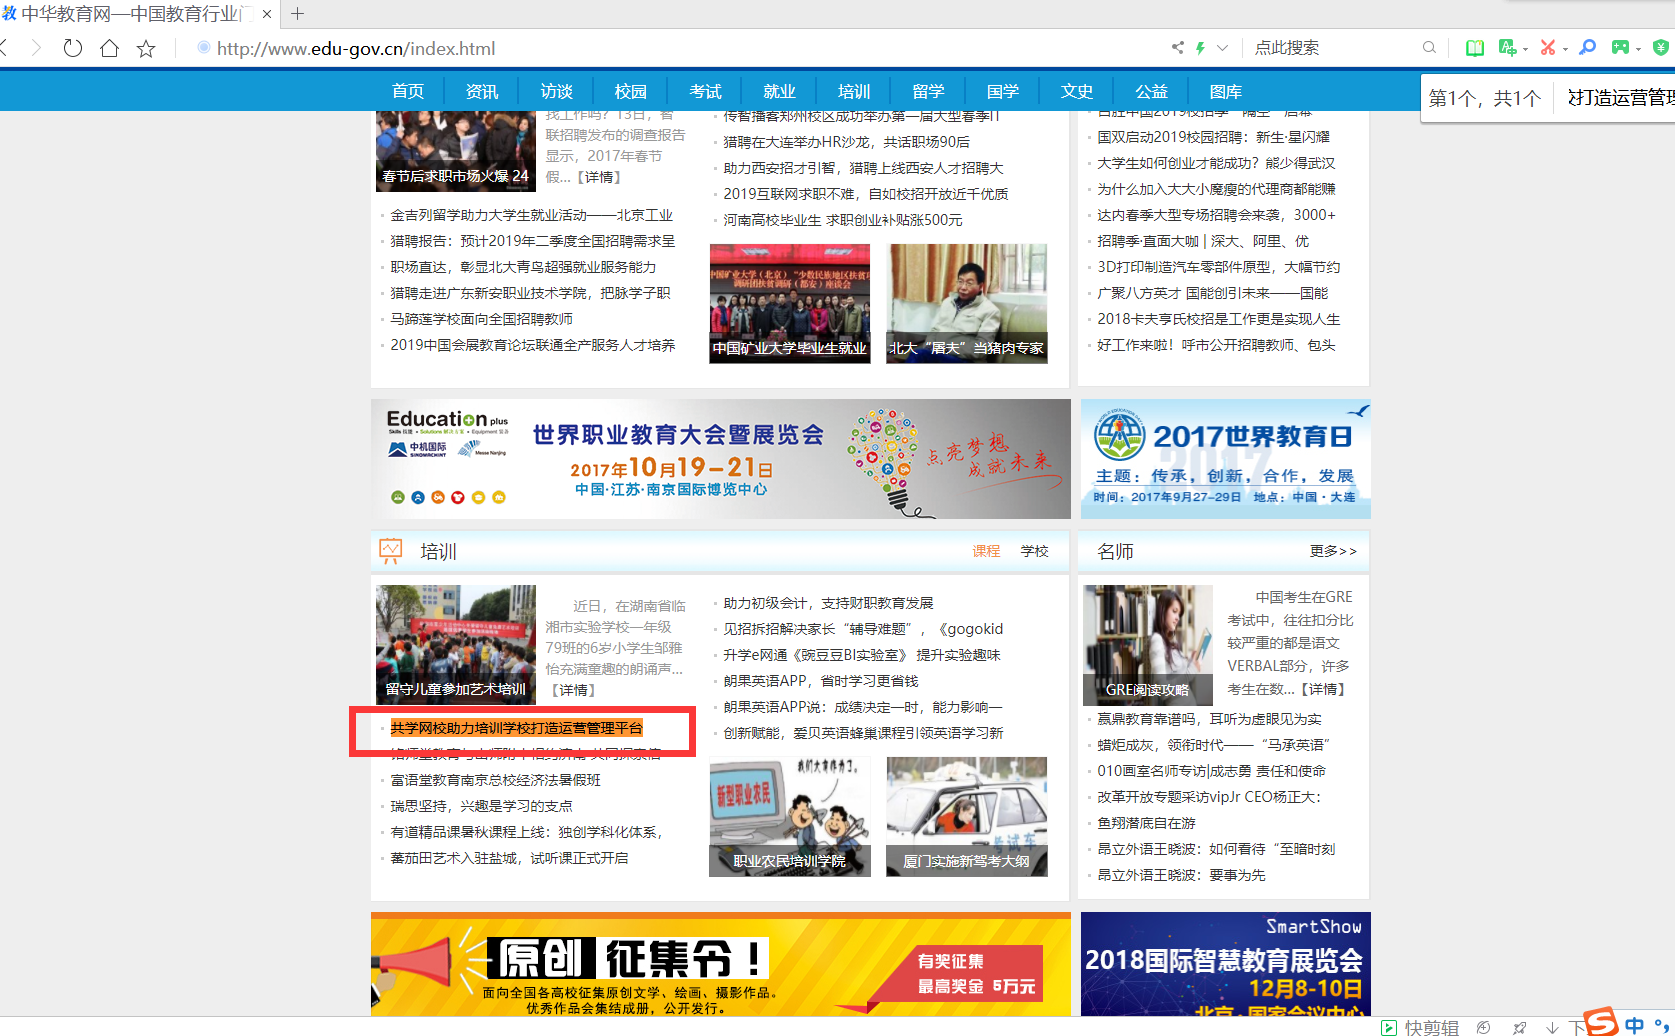Open the gamepad icon's dropdown arrow
The width and height of the screenshot is (1675, 1036).
[x=1638, y=49]
